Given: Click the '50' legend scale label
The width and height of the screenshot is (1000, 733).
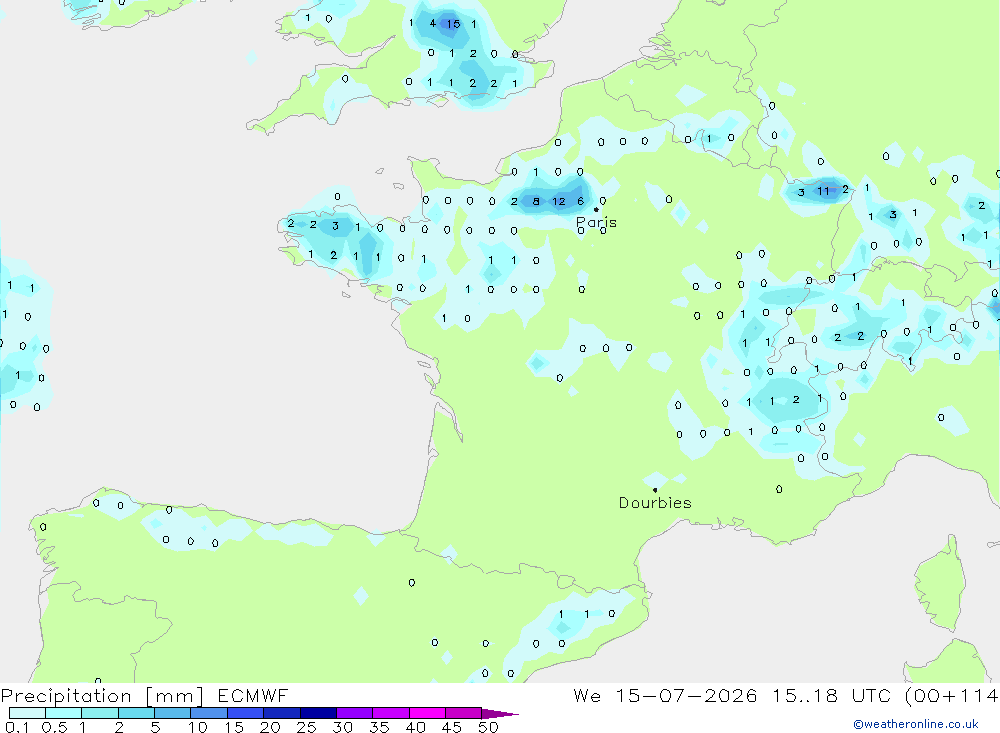Looking at the screenshot, I should tap(488, 727).
